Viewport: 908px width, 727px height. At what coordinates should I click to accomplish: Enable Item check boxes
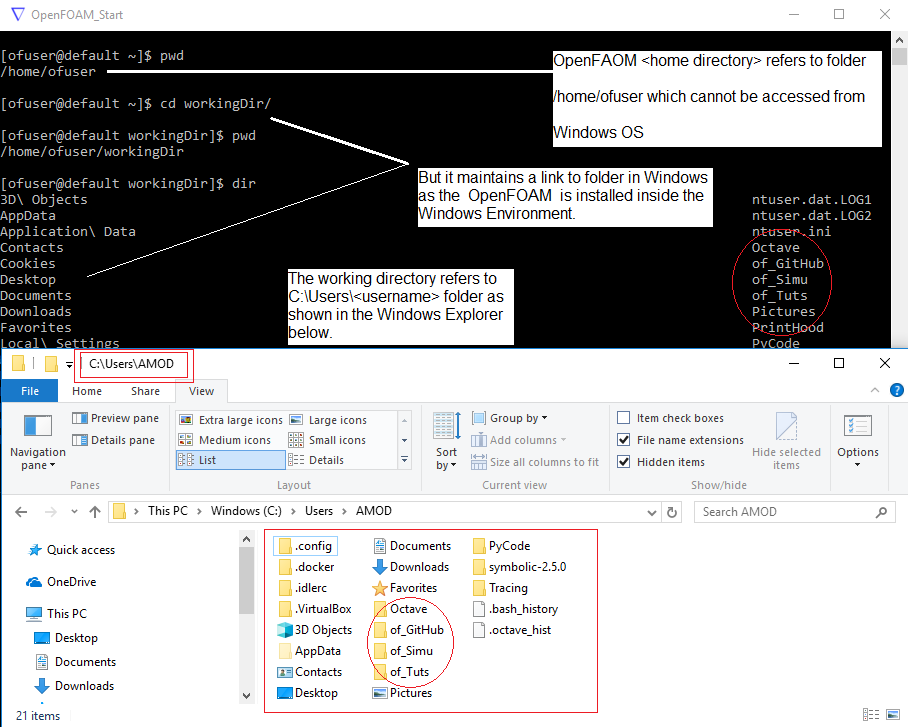tap(624, 418)
